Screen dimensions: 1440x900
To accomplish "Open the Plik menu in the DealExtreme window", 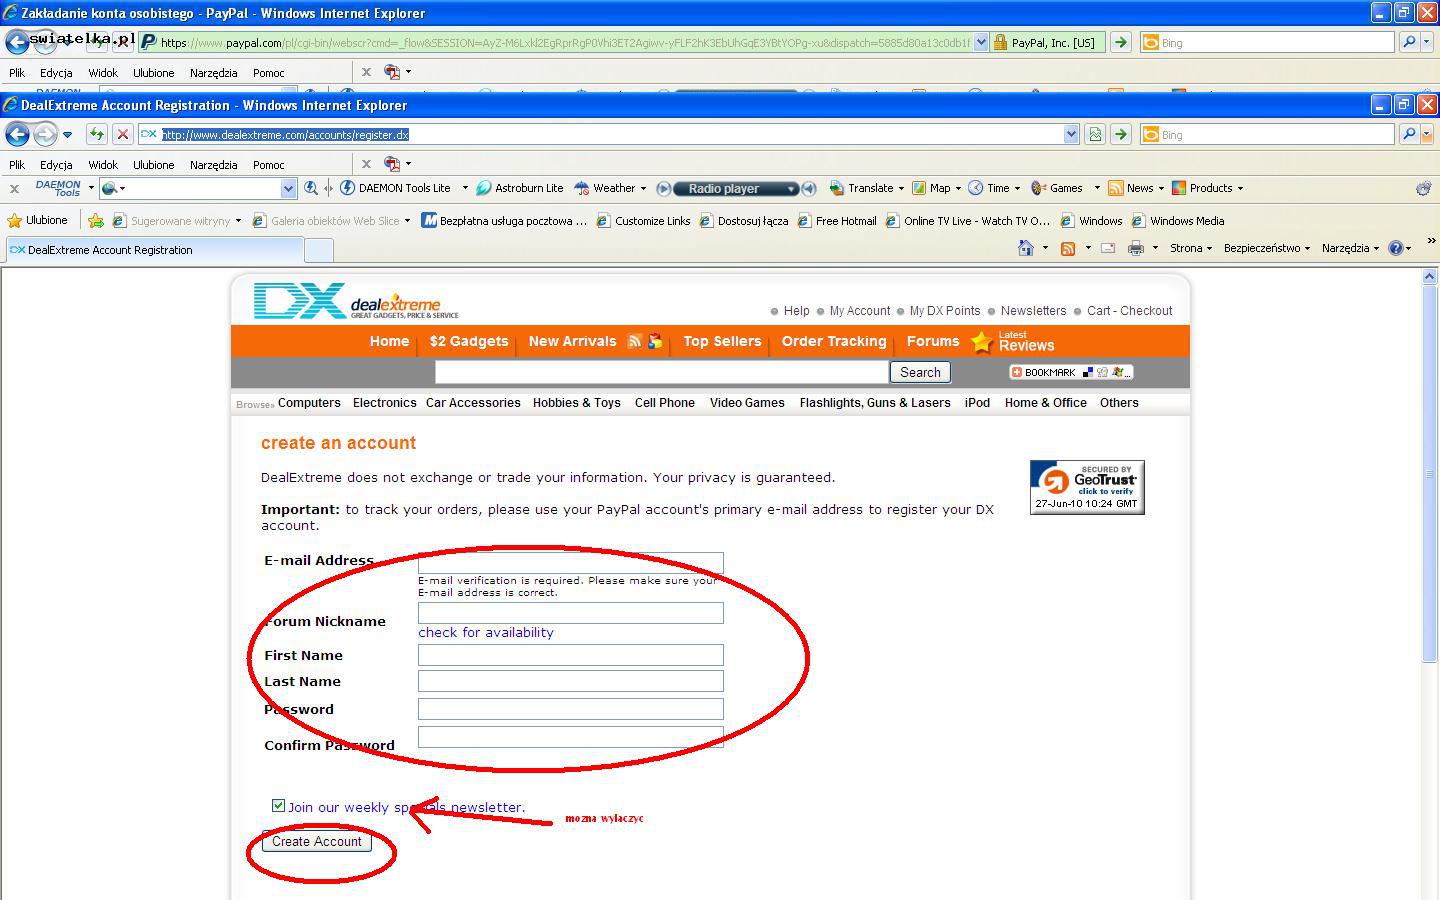I will click(17, 165).
